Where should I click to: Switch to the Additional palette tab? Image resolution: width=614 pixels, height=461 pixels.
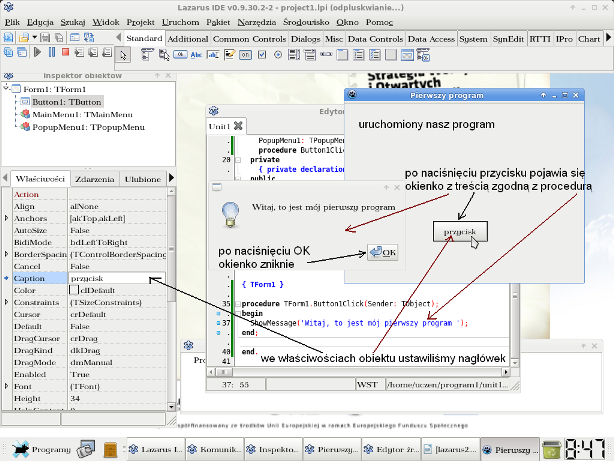[x=188, y=39]
